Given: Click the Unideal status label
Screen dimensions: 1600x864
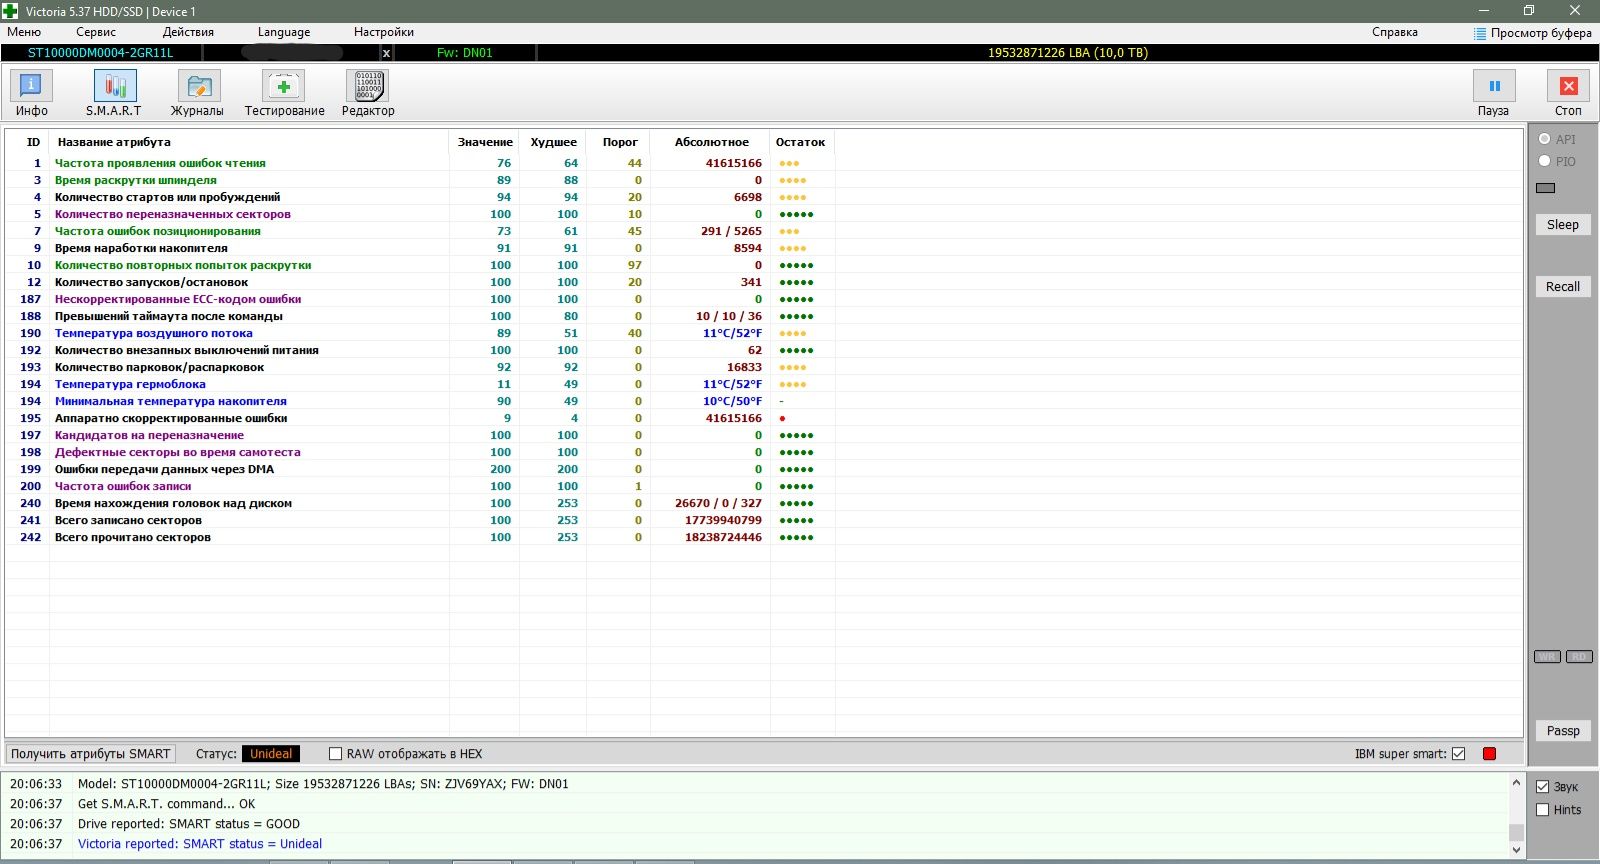Looking at the screenshot, I should pyautogui.click(x=271, y=754).
